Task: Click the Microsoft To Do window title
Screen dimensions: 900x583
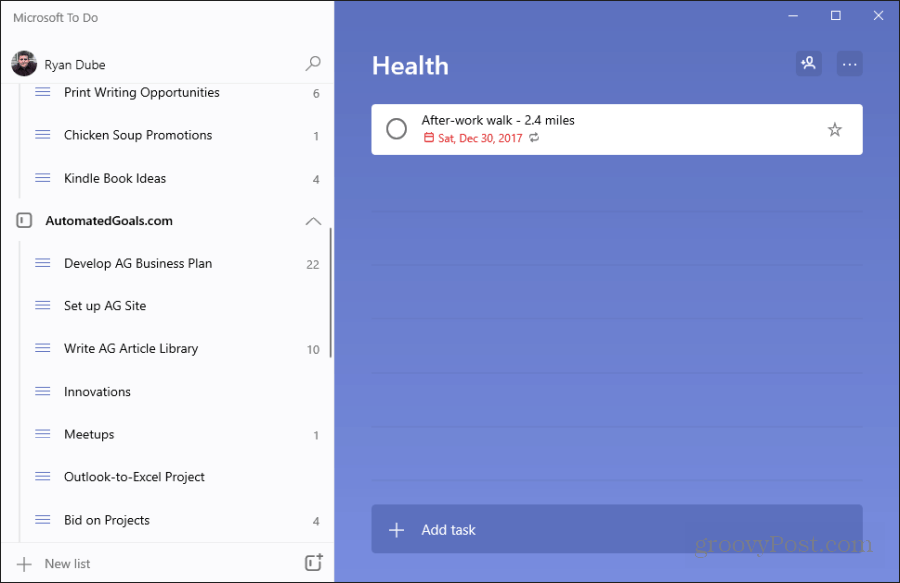Action: tap(55, 18)
